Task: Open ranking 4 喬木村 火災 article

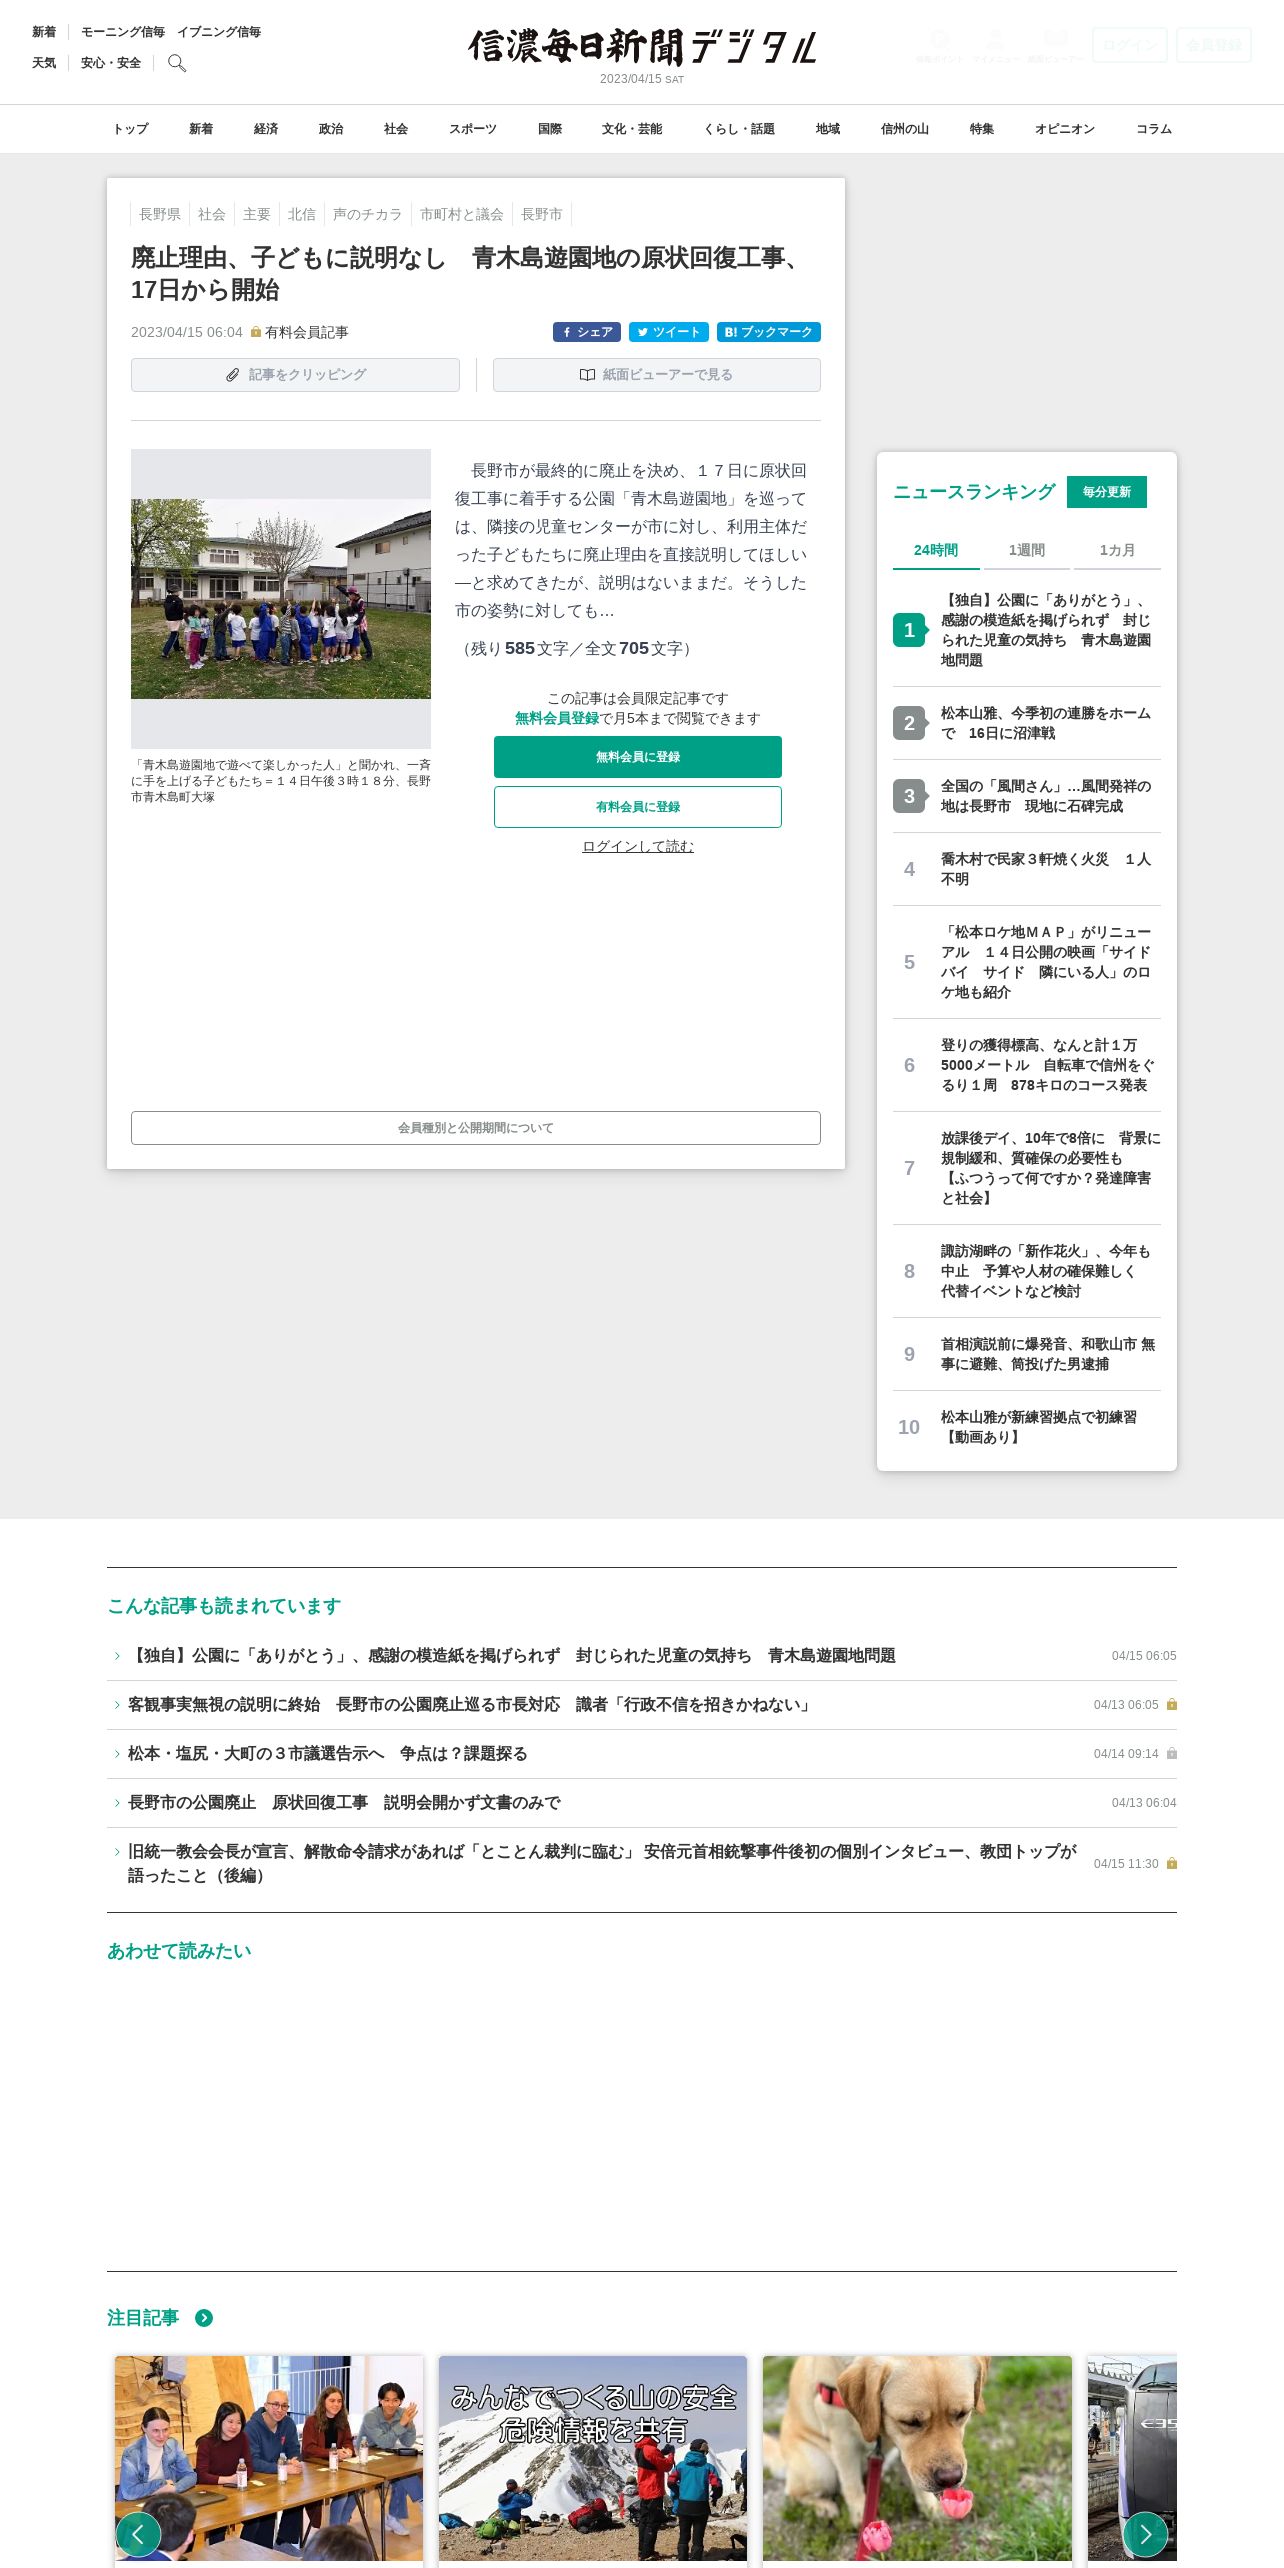Action: [1027, 869]
